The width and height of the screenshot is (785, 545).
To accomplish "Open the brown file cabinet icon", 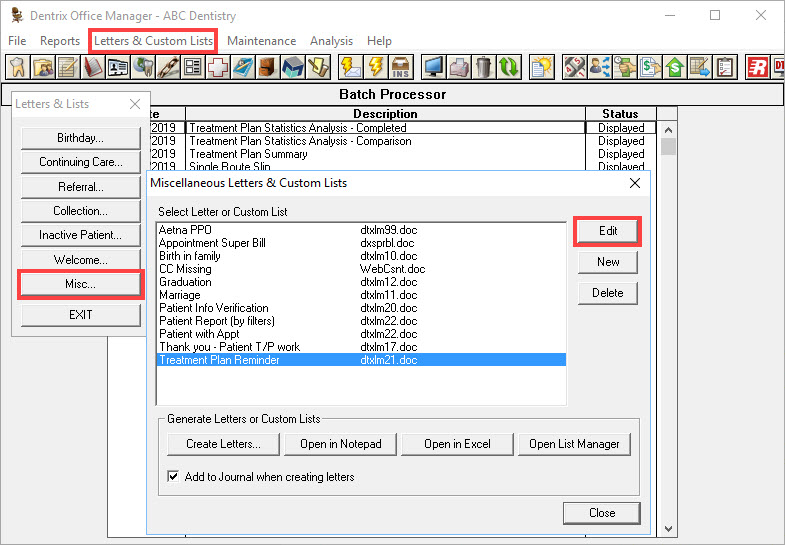I will [268, 67].
